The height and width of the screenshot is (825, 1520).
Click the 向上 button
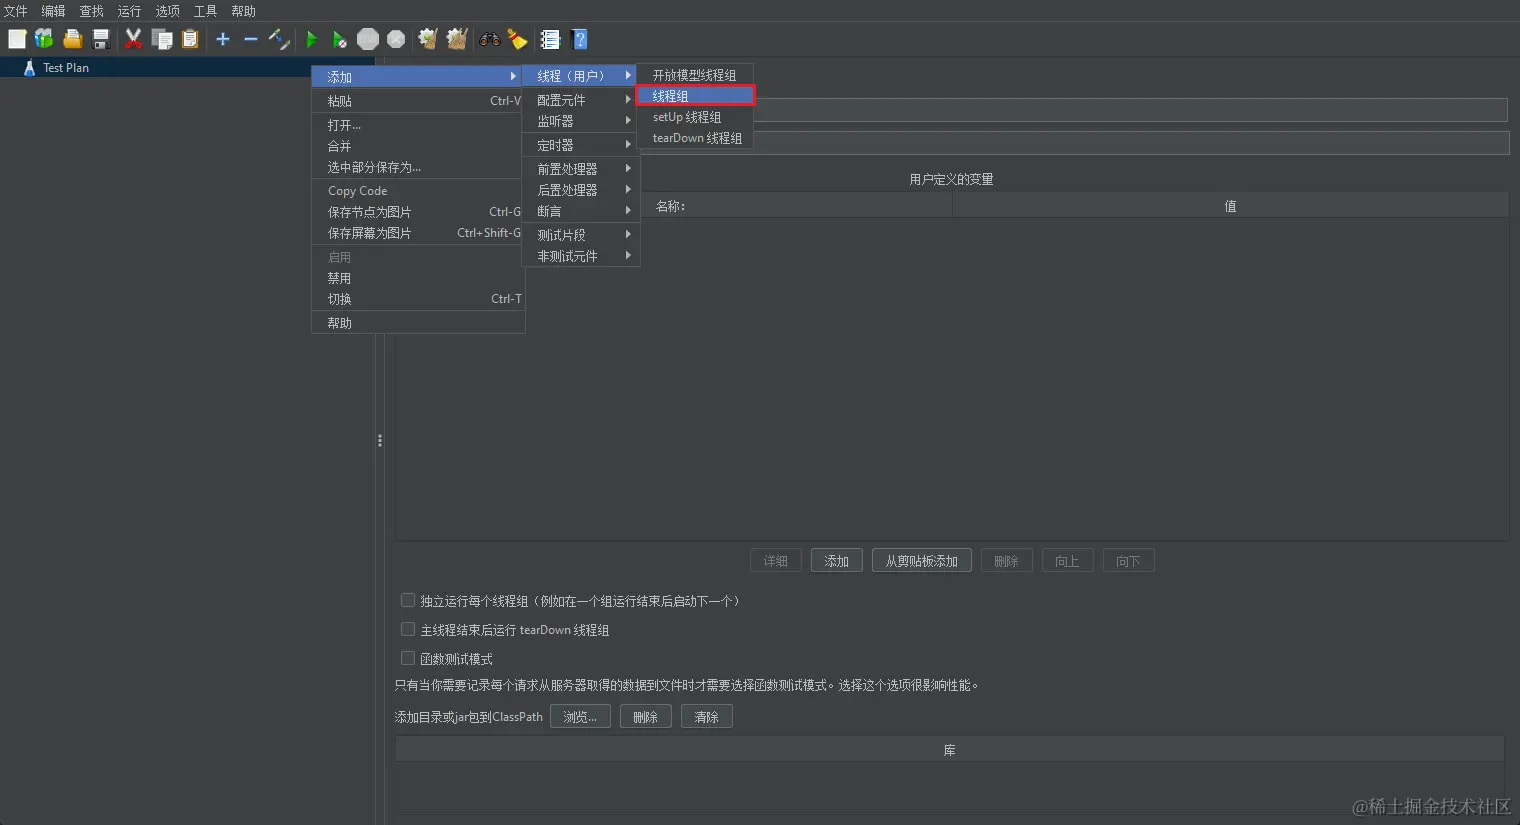1067,561
